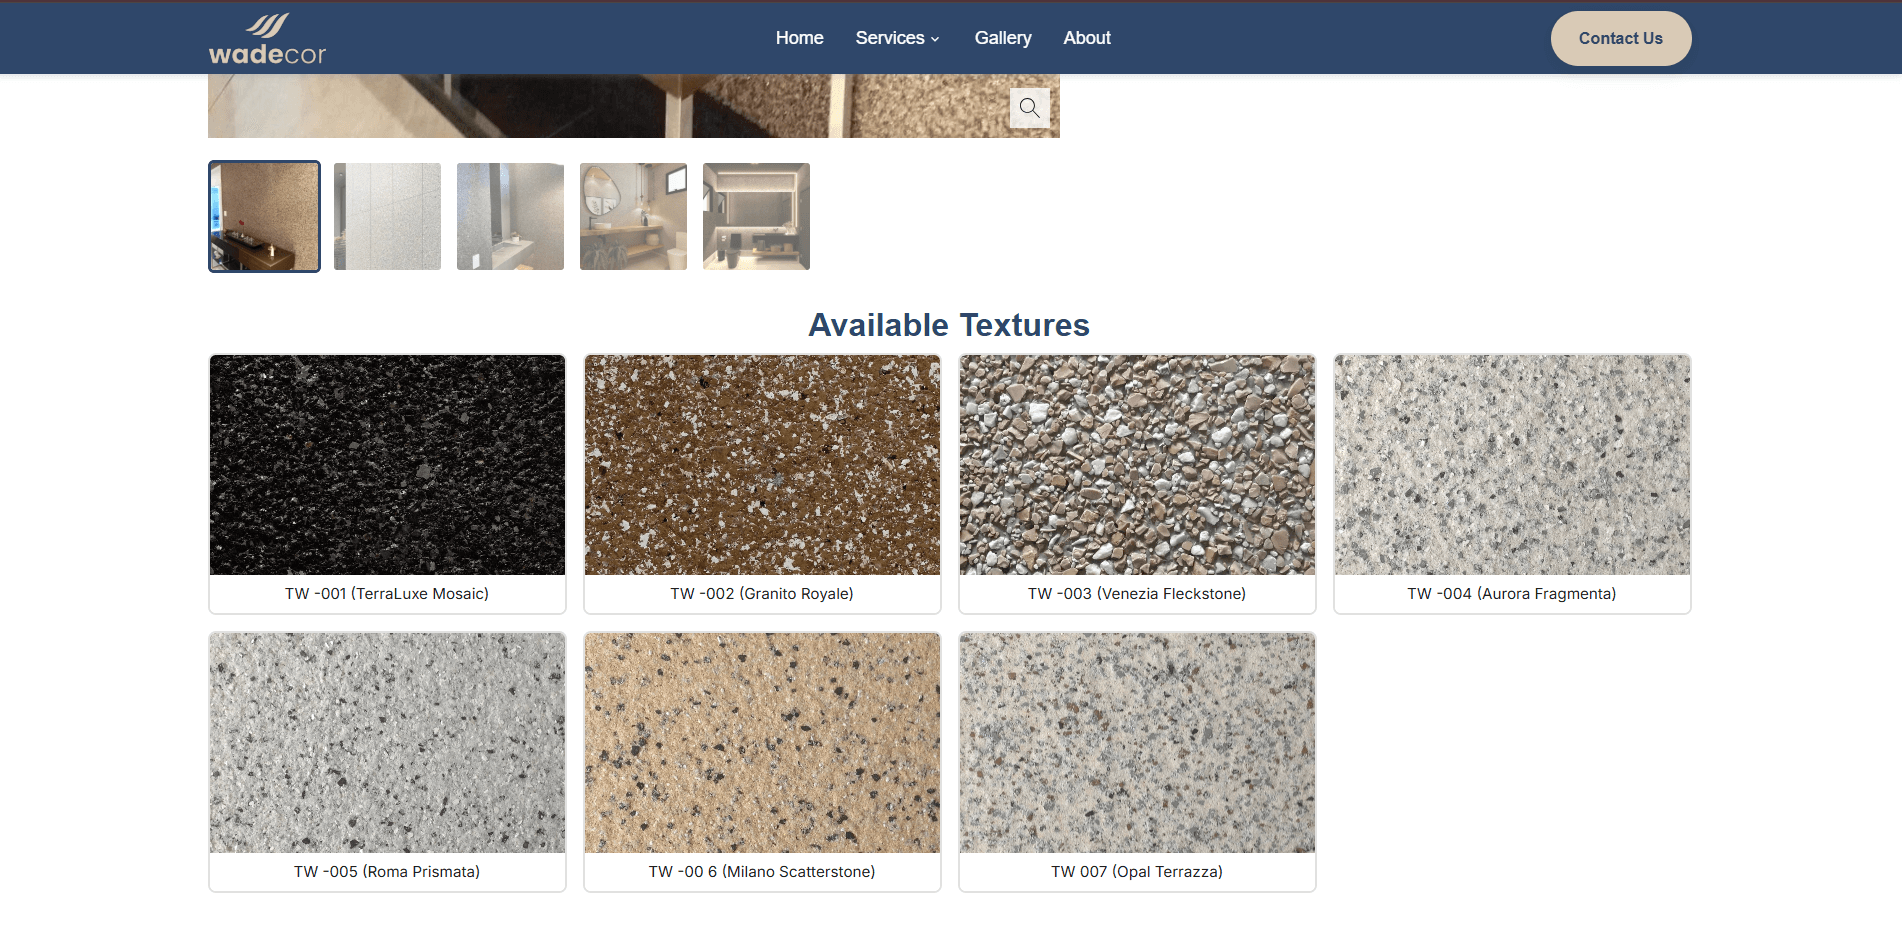Select the second white wall thumbnail
The width and height of the screenshot is (1902, 947).
(x=387, y=216)
